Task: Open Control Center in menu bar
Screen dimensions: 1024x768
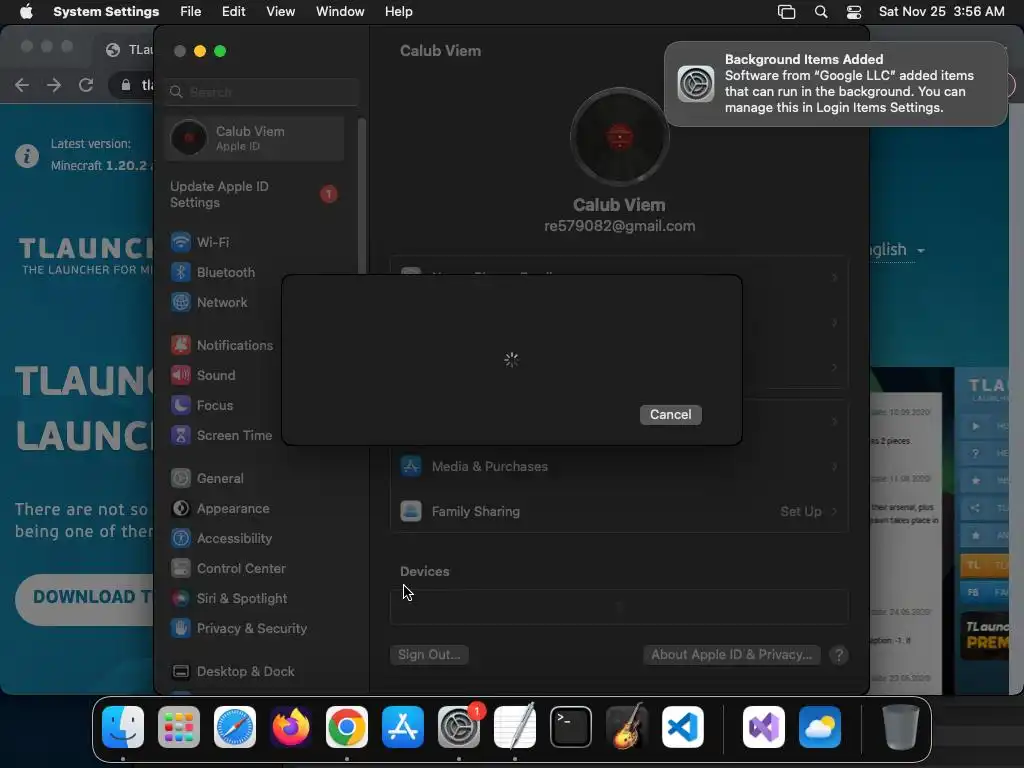Action: pyautogui.click(x=854, y=12)
